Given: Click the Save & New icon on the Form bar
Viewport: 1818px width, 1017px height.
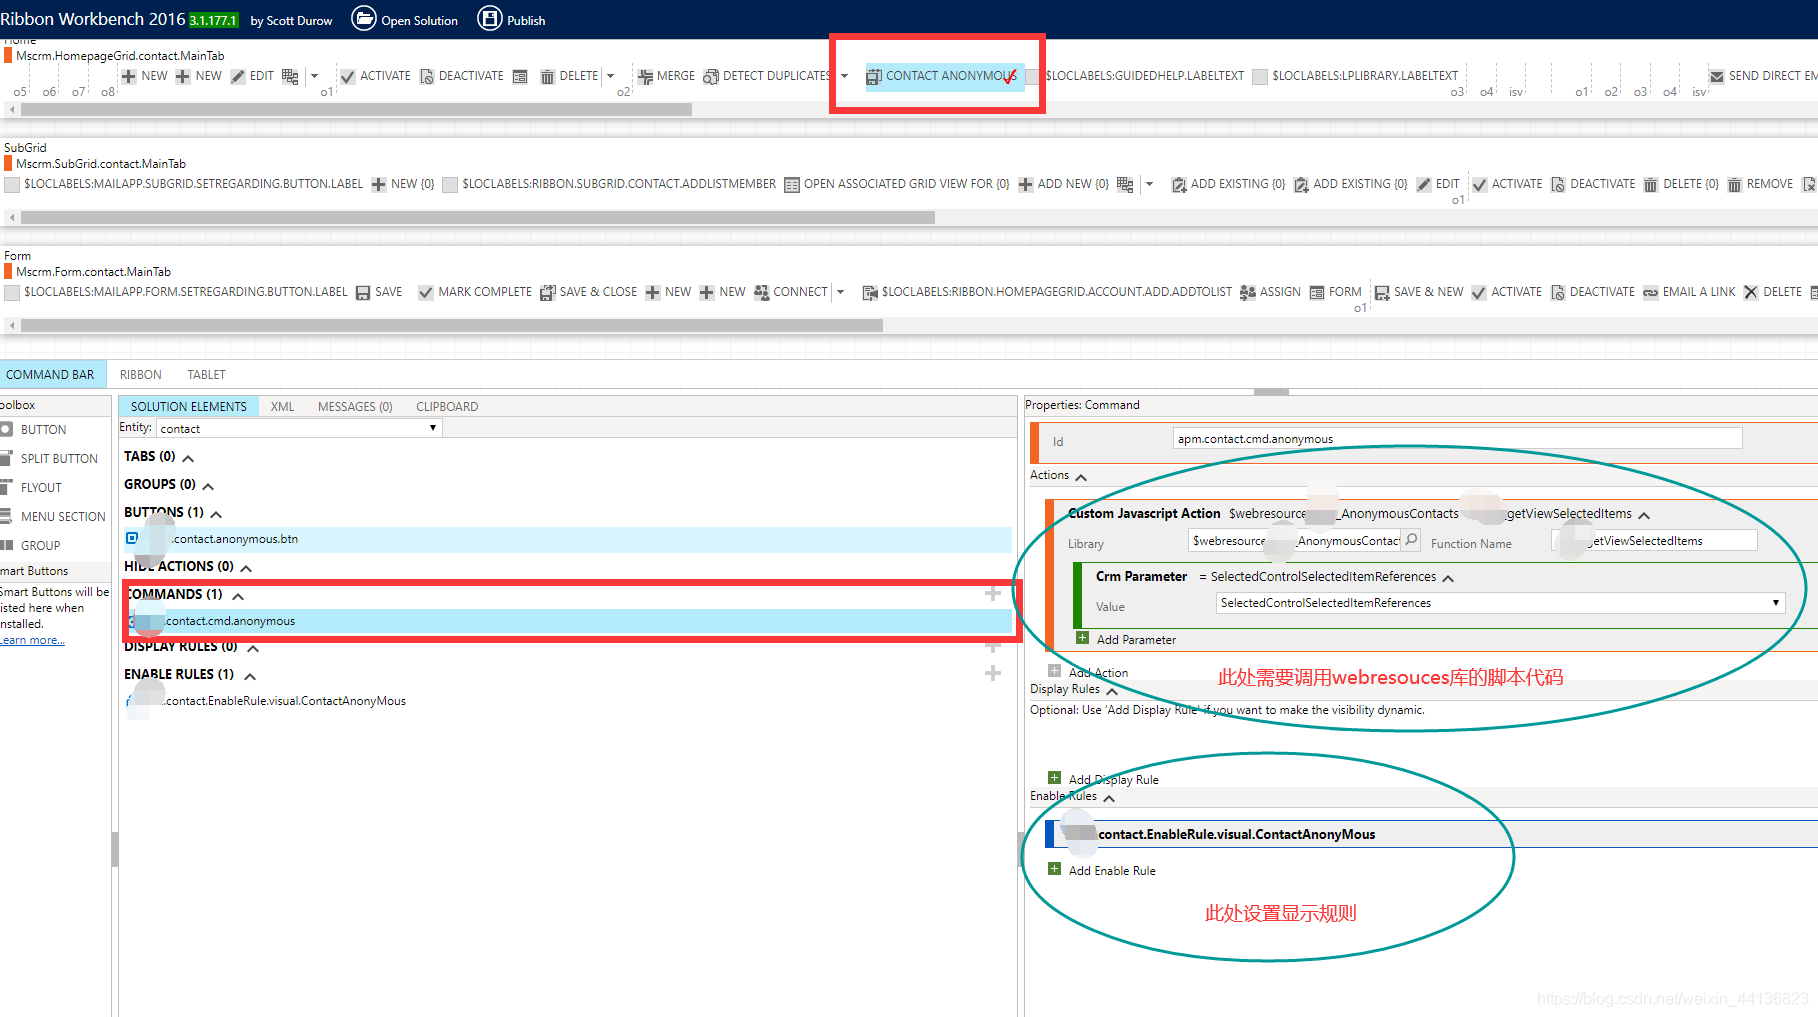Looking at the screenshot, I should coord(1382,293).
